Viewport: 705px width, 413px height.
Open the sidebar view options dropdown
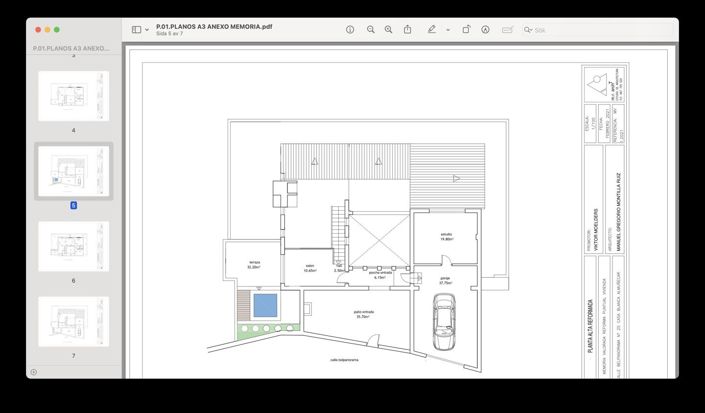[147, 30]
